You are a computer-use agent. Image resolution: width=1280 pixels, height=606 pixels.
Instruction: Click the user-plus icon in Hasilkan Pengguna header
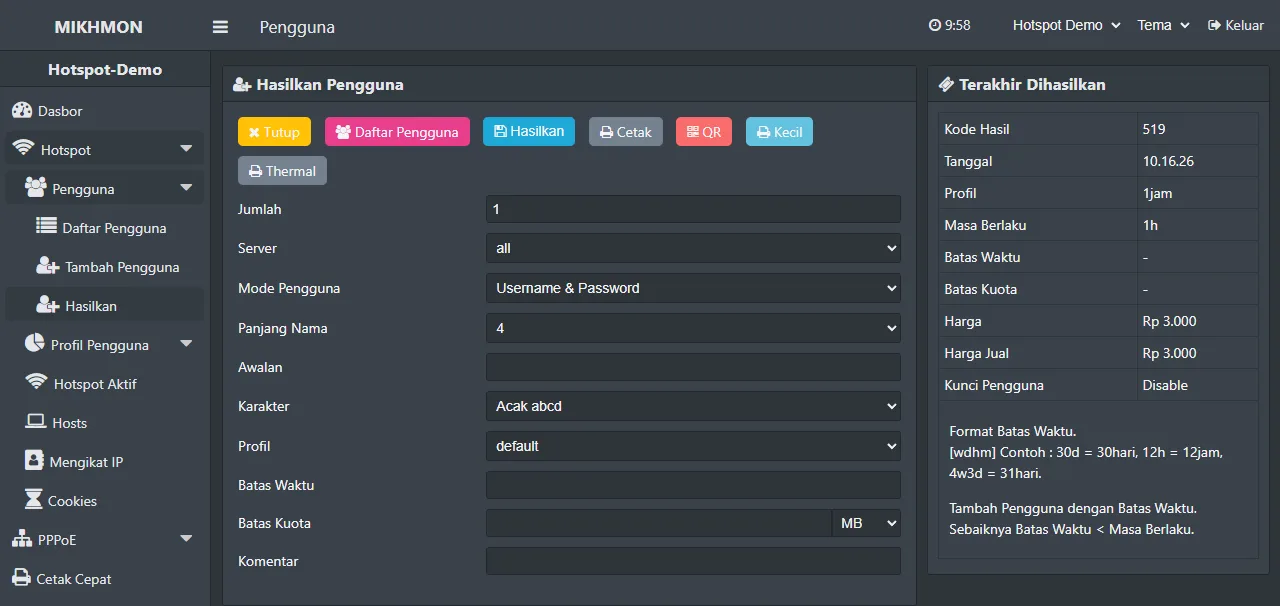pyautogui.click(x=242, y=85)
